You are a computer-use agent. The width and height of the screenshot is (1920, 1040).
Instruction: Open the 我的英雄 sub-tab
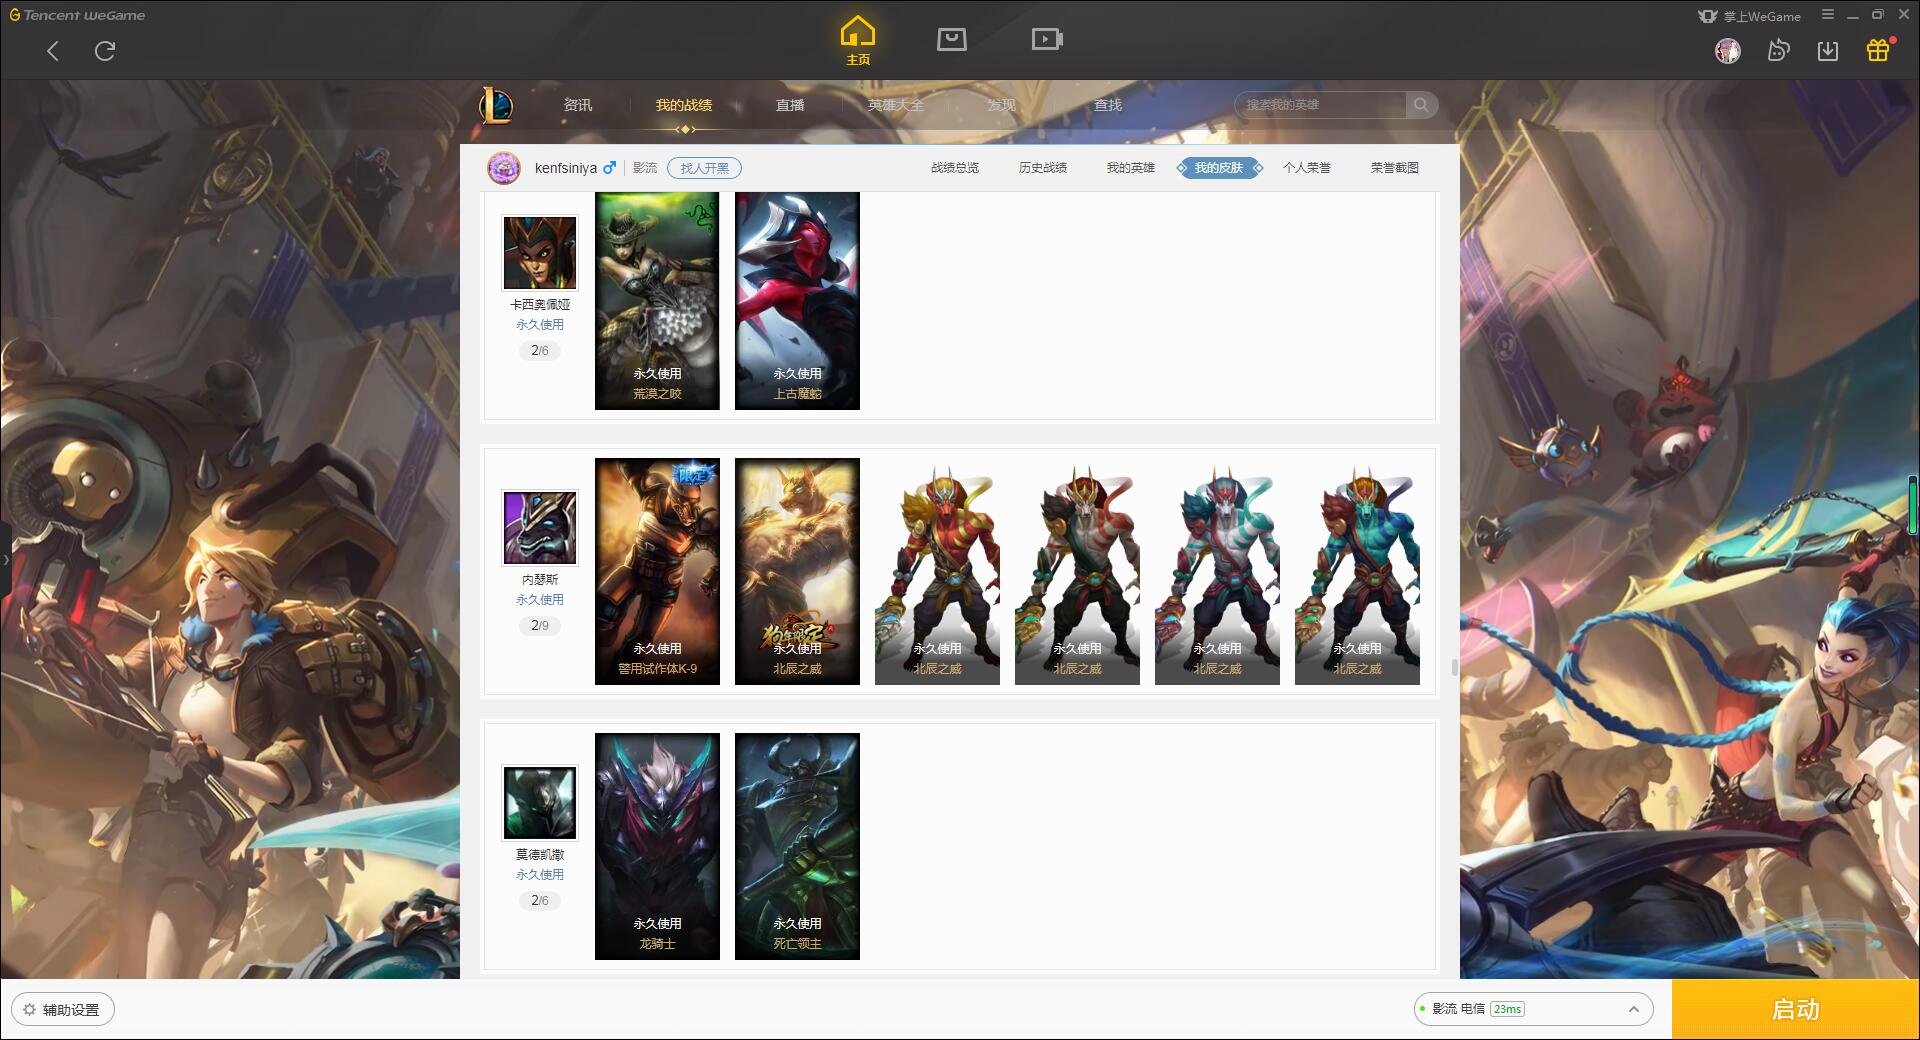click(1131, 168)
